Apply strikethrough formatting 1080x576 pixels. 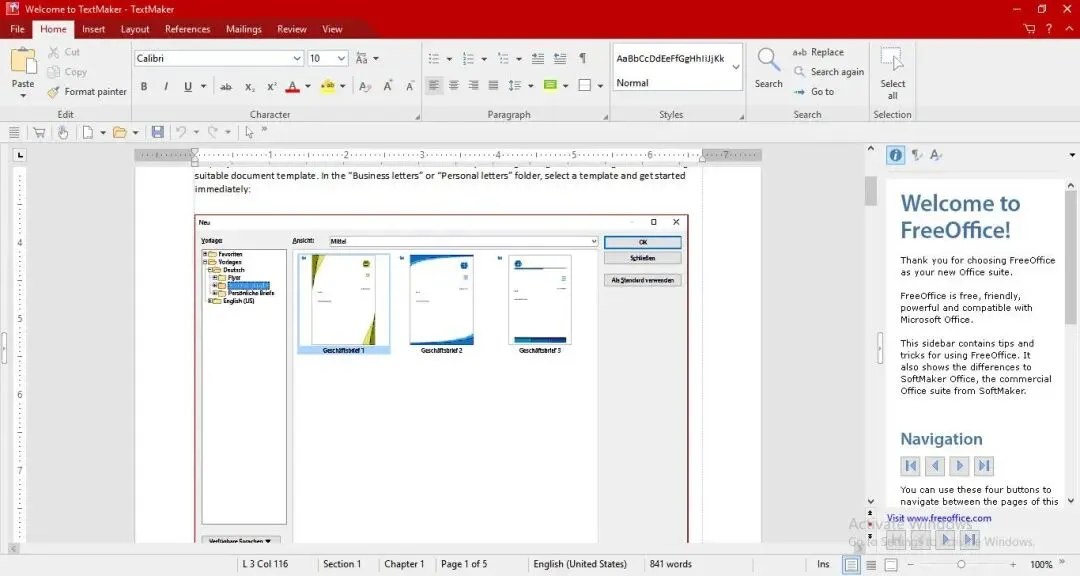[x=226, y=86]
